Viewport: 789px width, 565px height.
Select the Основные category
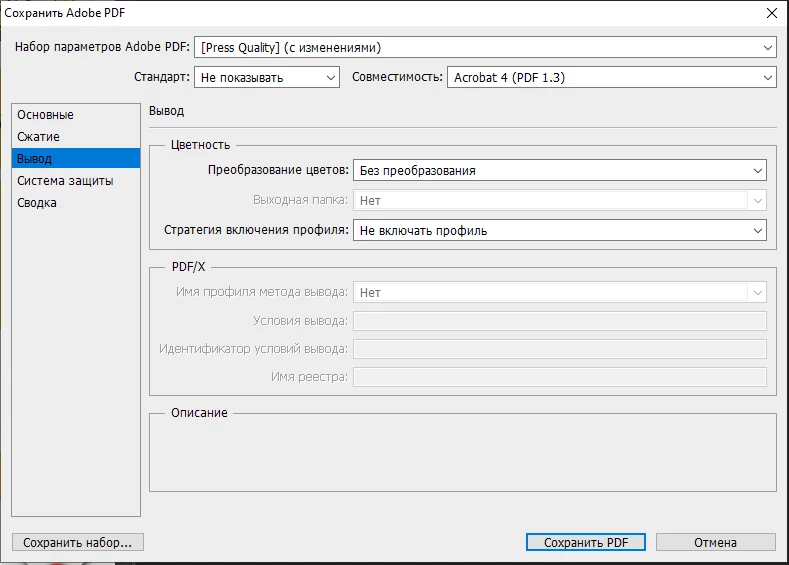tap(76, 115)
